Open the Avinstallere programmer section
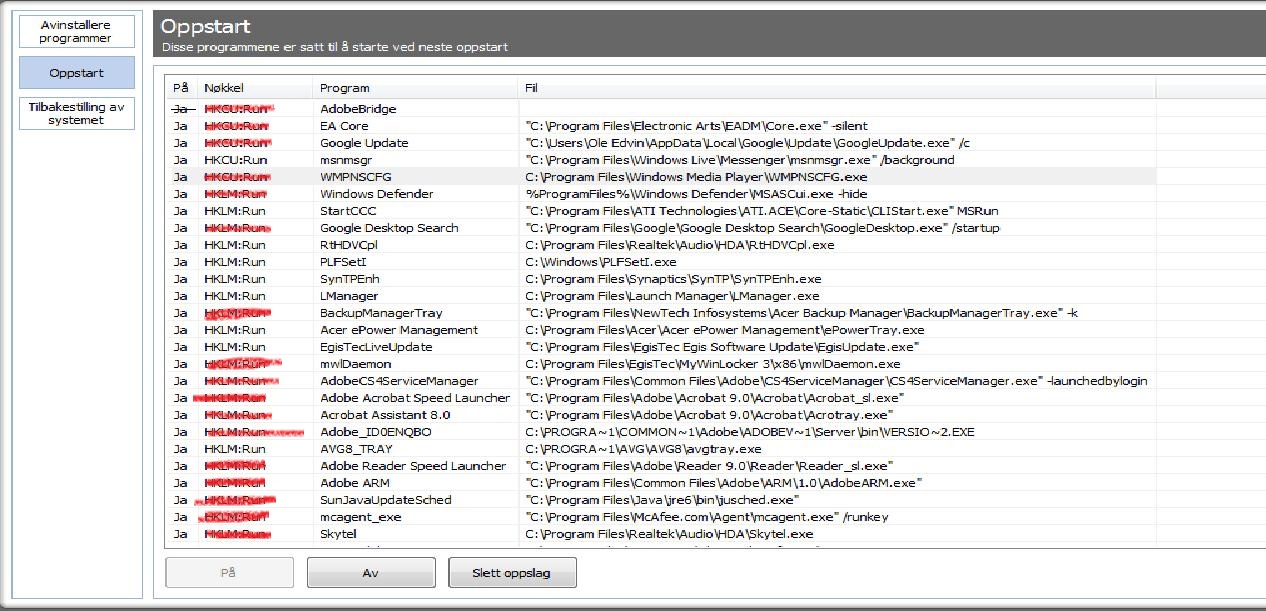This screenshot has height=611, width=1266. pyautogui.click(x=76, y=31)
